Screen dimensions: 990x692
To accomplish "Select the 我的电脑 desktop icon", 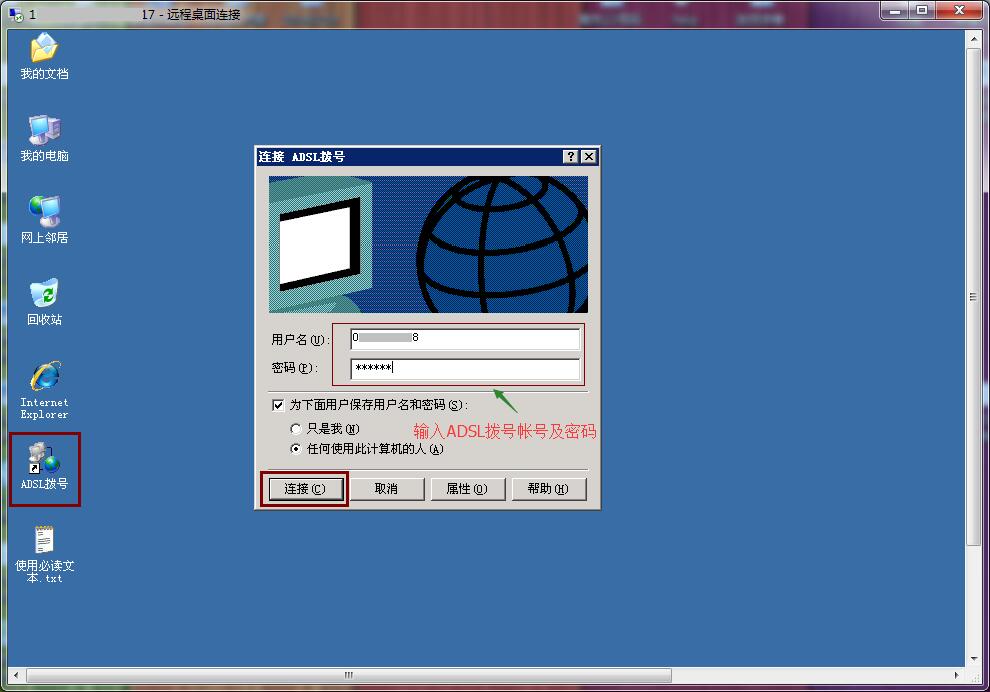I will (x=44, y=138).
